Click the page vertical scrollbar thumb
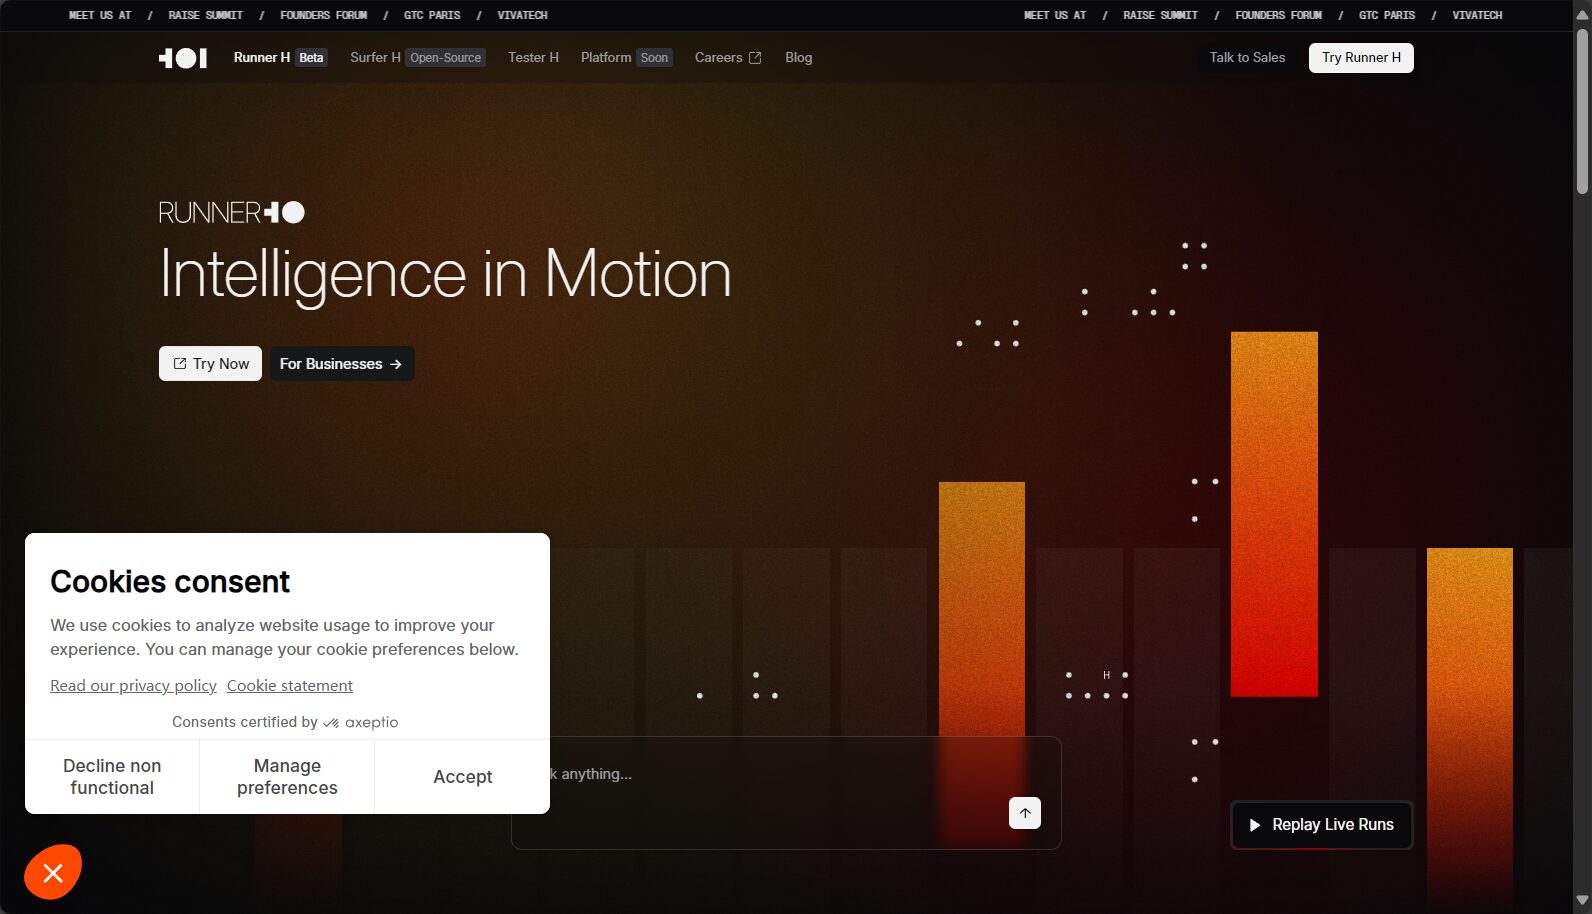The image size is (1592, 914). point(1582,110)
